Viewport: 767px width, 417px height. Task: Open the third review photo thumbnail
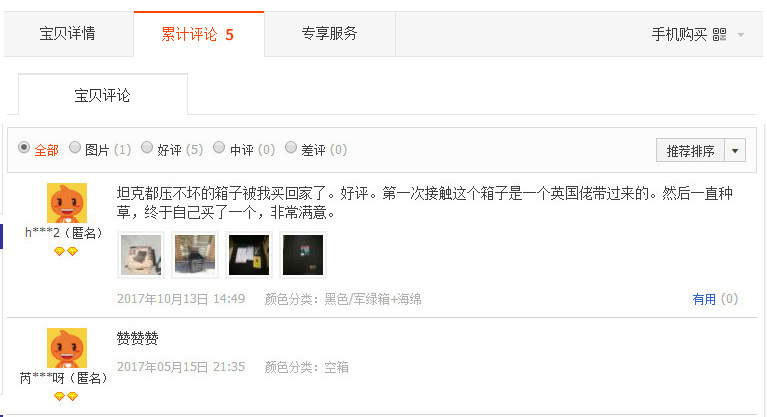(249, 255)
